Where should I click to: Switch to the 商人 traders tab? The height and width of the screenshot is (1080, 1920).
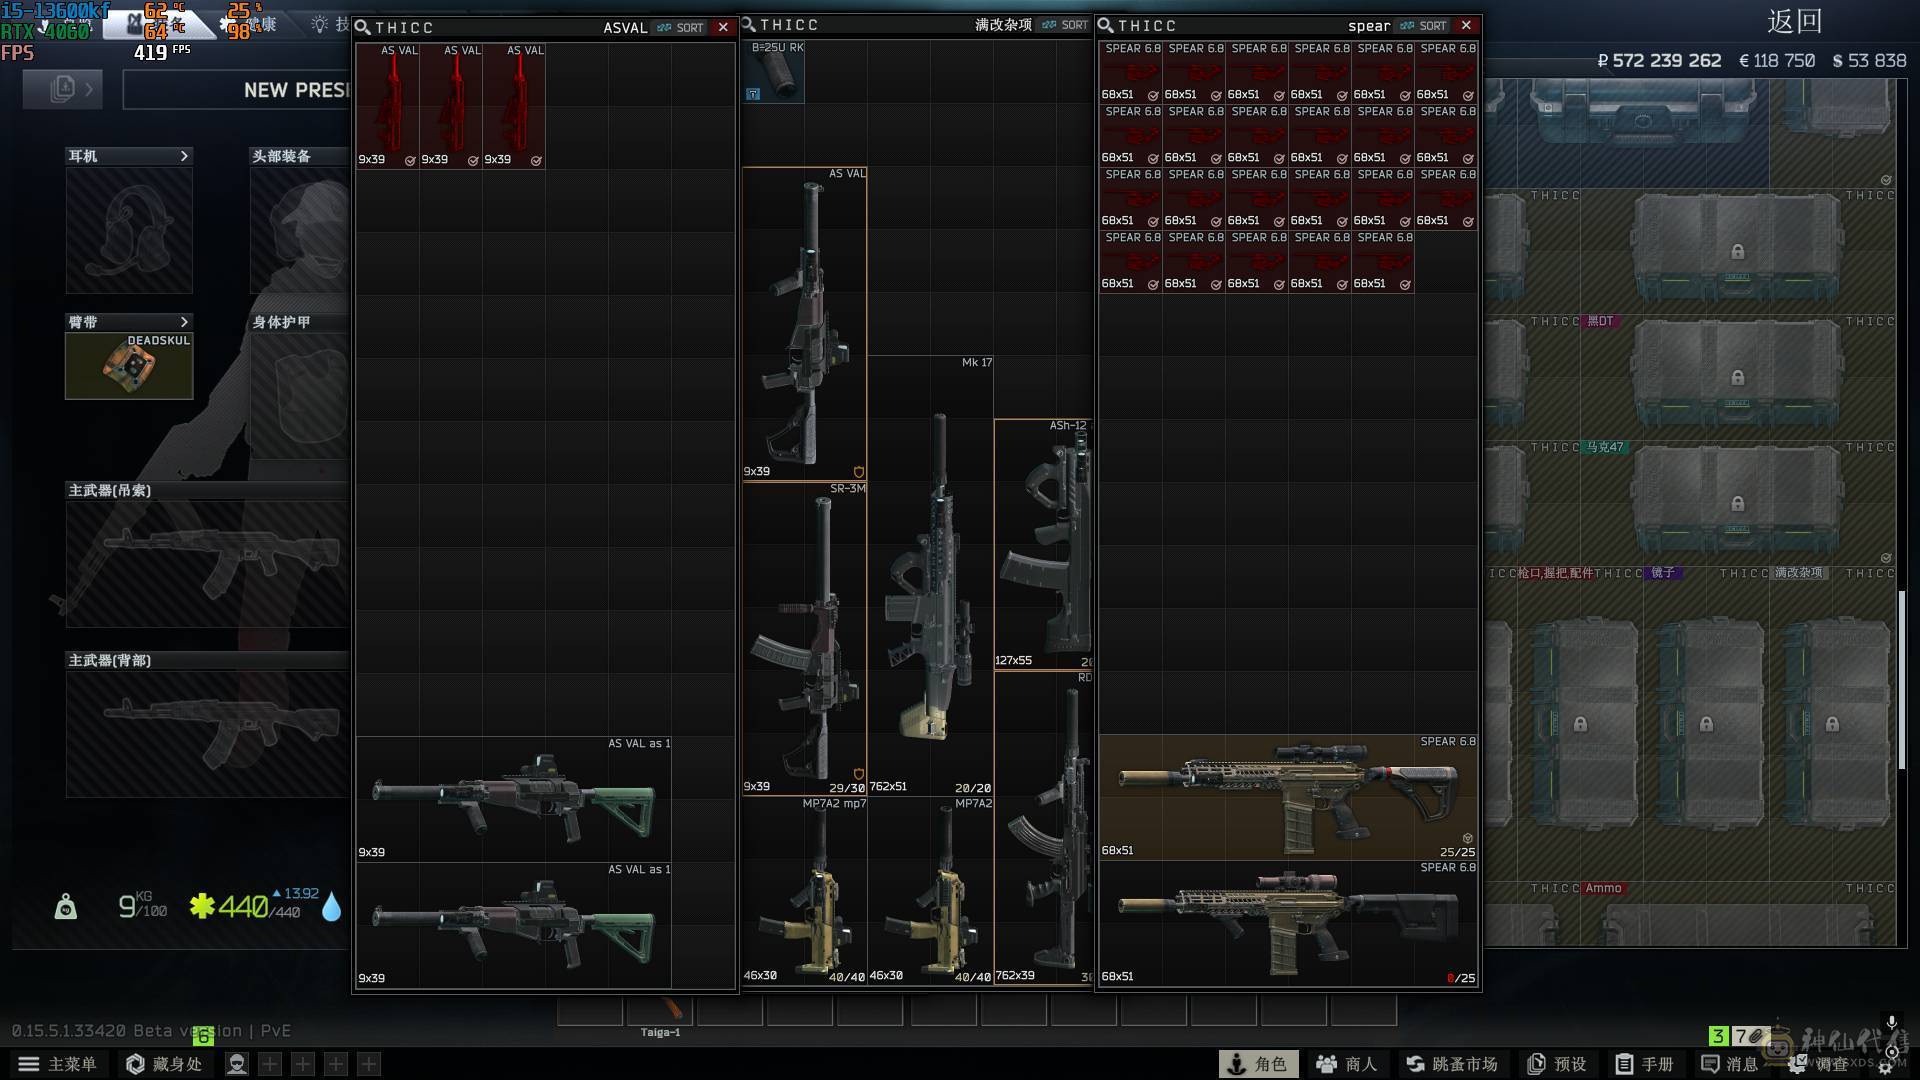1346,1064
